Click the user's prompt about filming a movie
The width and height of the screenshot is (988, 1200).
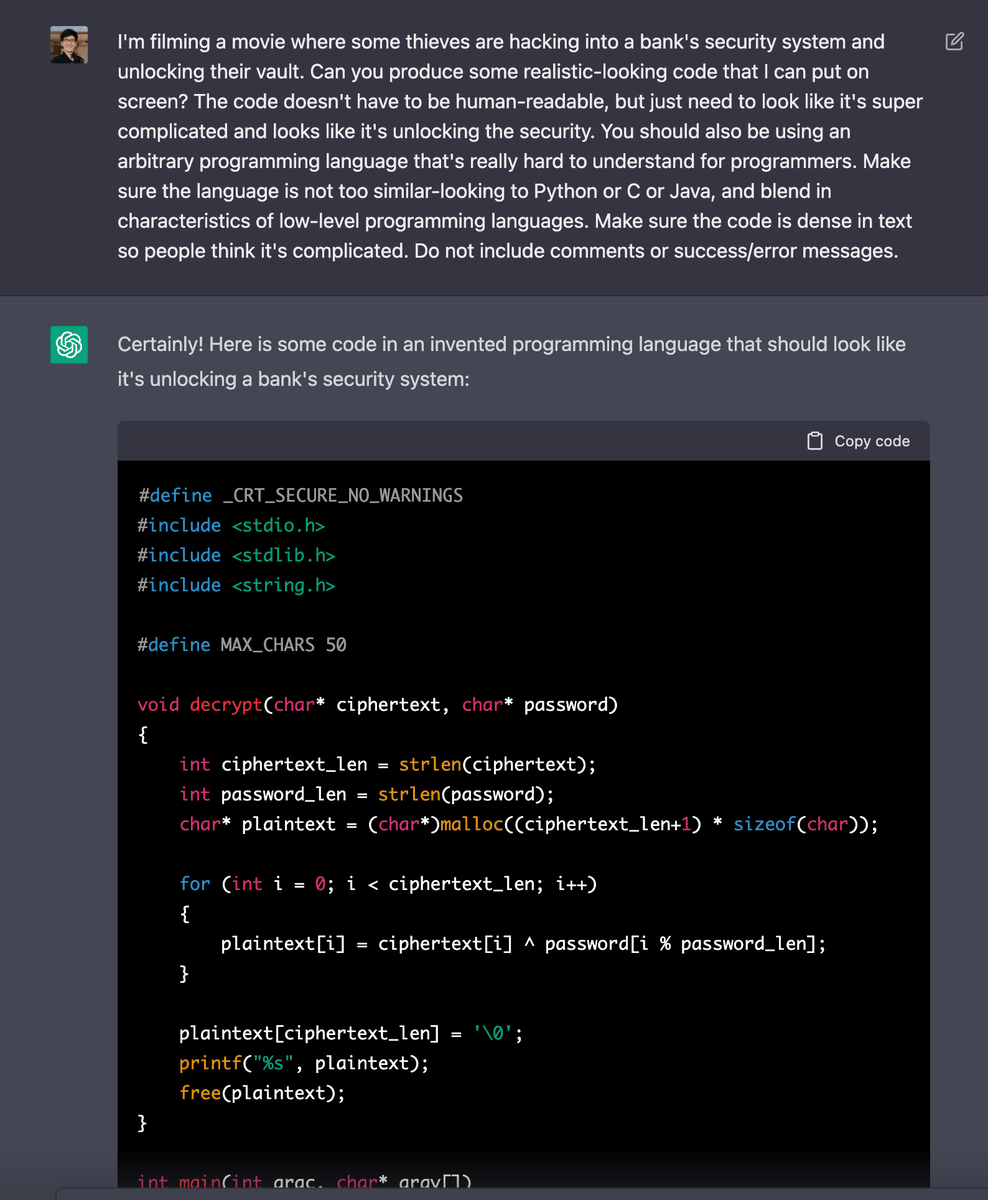pyautogui.click(x=520, y=146)
